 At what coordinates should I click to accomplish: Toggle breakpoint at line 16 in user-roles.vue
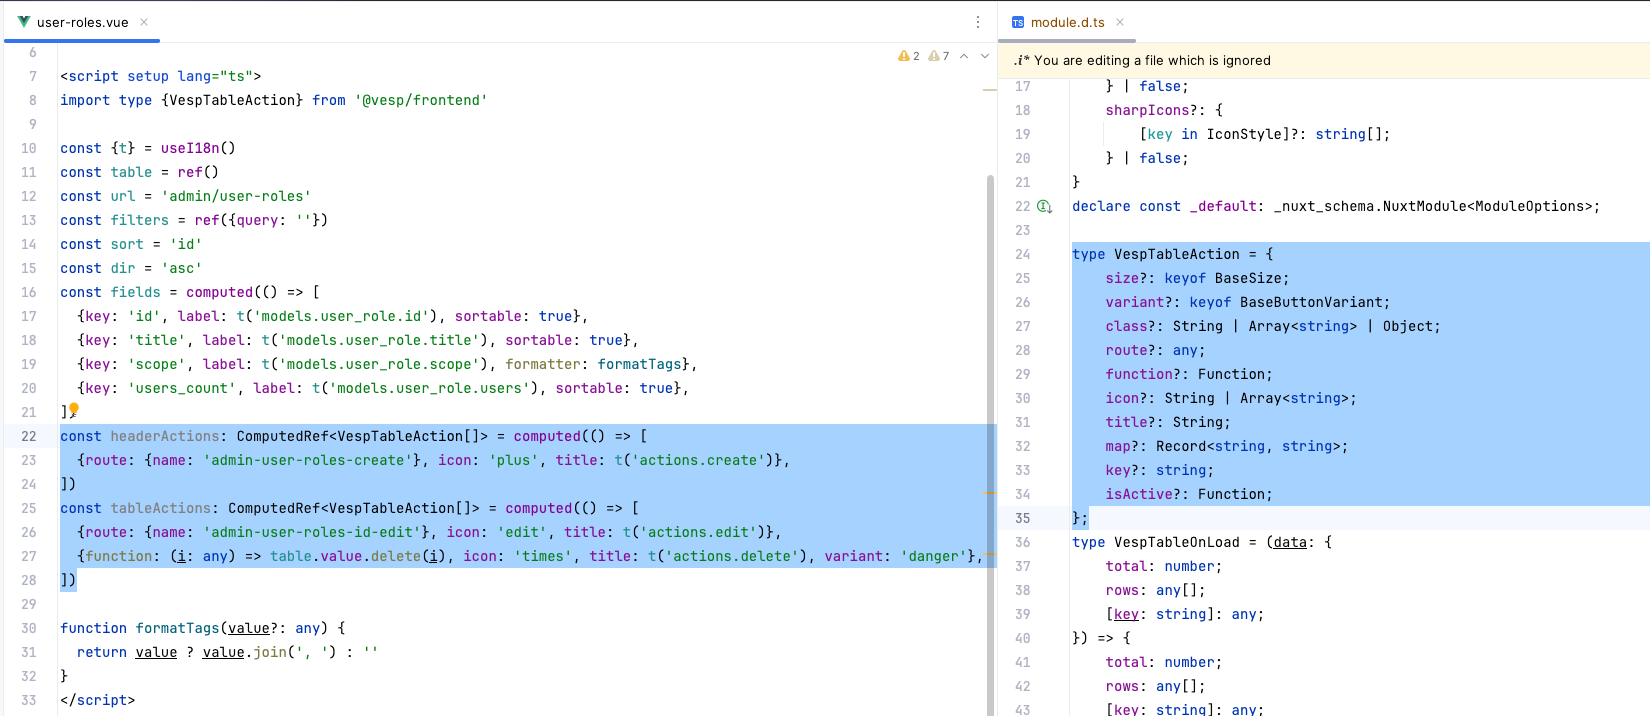point(29,292)
